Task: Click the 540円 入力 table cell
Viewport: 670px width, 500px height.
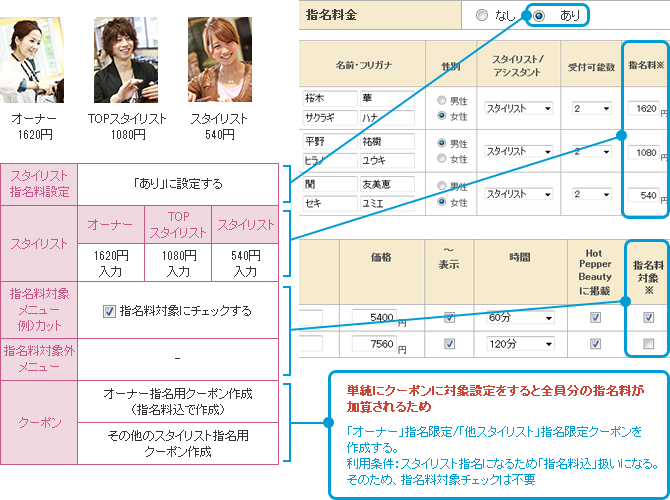Action: (x=245, y=263)
